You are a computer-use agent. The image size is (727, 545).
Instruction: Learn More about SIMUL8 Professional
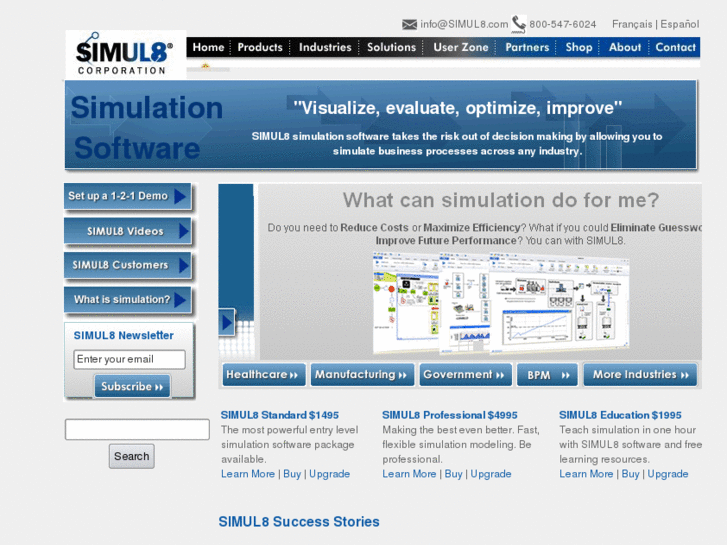(x=409, y=474)
